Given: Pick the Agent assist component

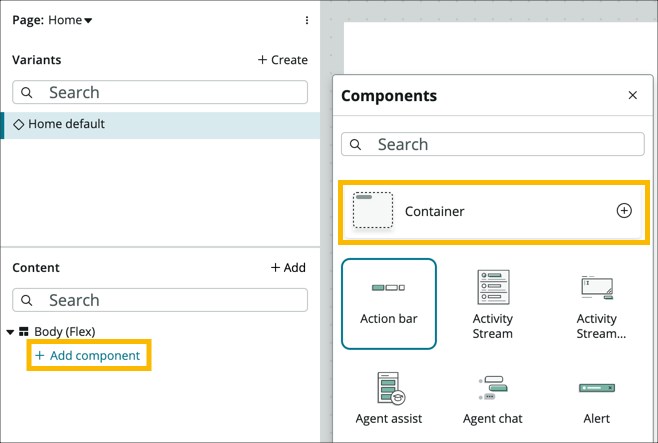Looking at the screenshot, I should (389, 388).
